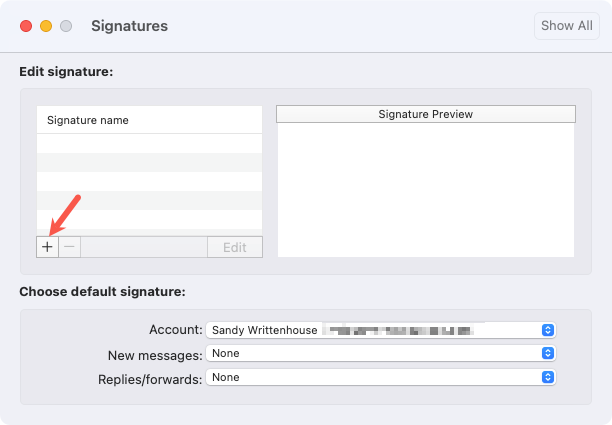Zoom the Signatures window with green button
Image resolution: width=612 pixels, height=425 pixels.
coord(66,26)
